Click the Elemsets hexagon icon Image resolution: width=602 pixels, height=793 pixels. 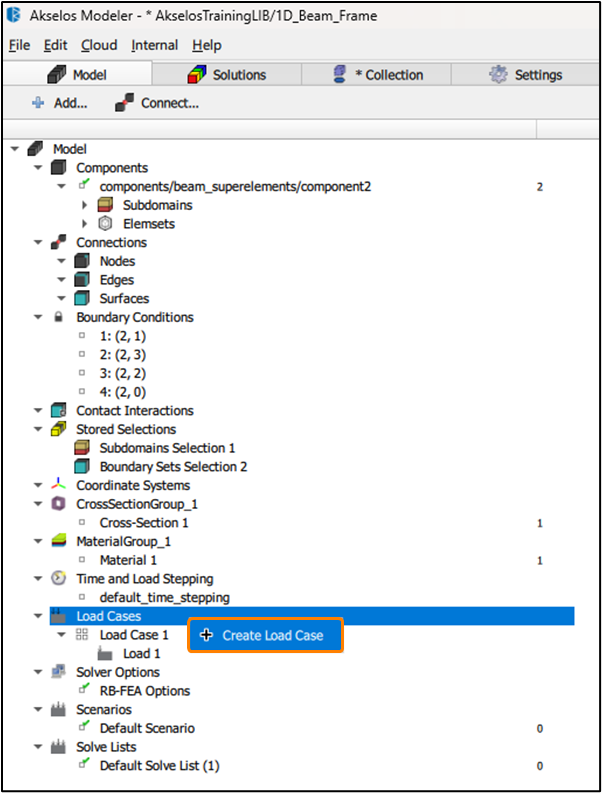click(105, 224)
